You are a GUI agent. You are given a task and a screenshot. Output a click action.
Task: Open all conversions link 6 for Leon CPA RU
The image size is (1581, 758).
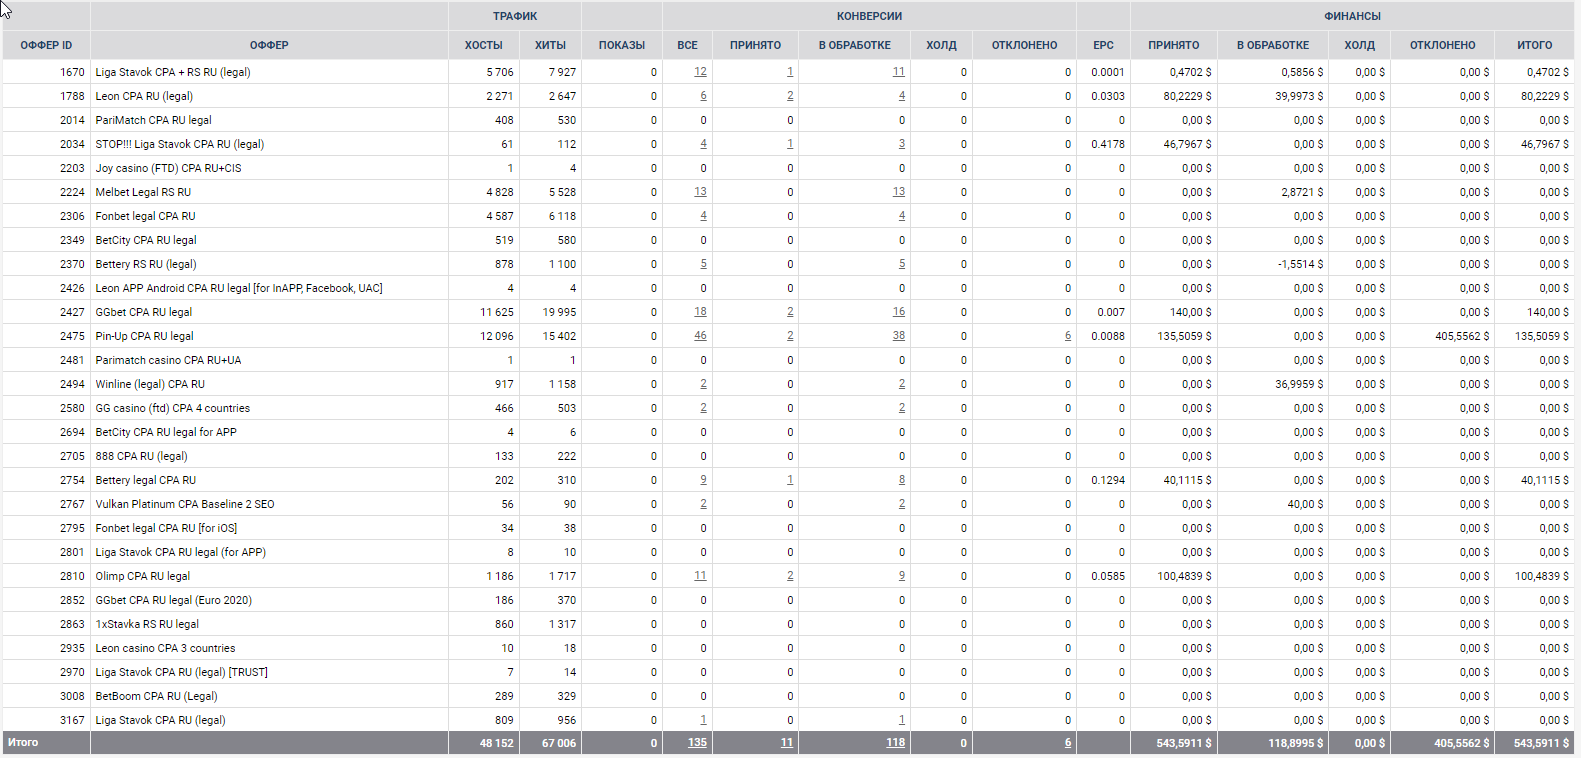coord(703,96)
